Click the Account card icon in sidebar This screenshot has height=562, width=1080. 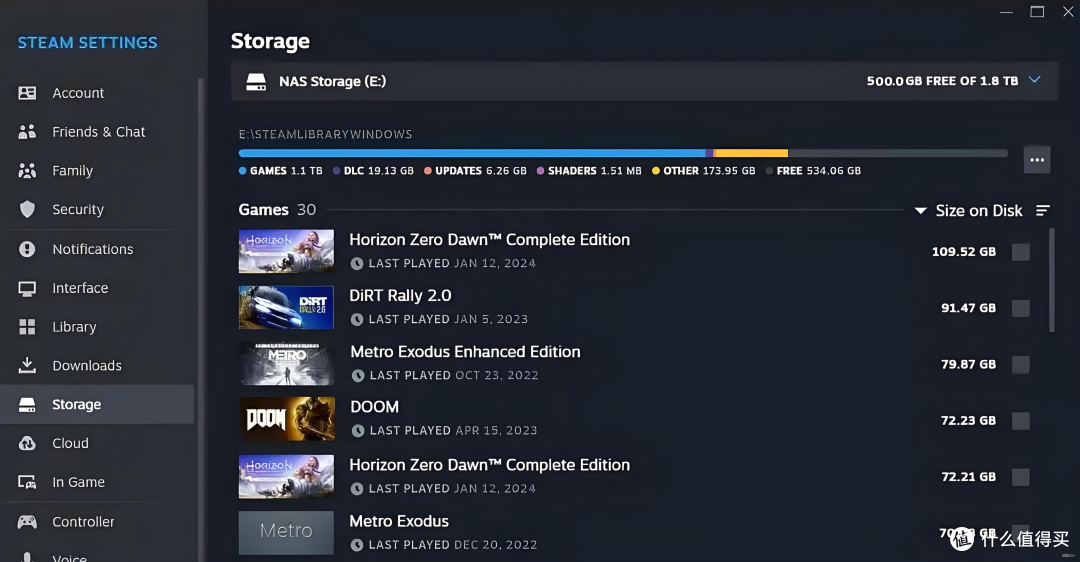(x=27, y=93)
